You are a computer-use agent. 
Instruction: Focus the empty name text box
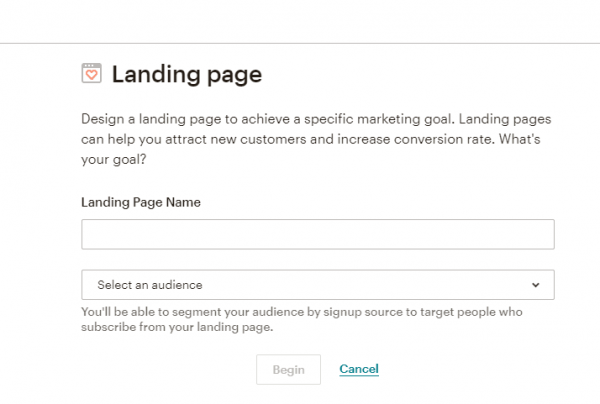(x=317, y=235)
